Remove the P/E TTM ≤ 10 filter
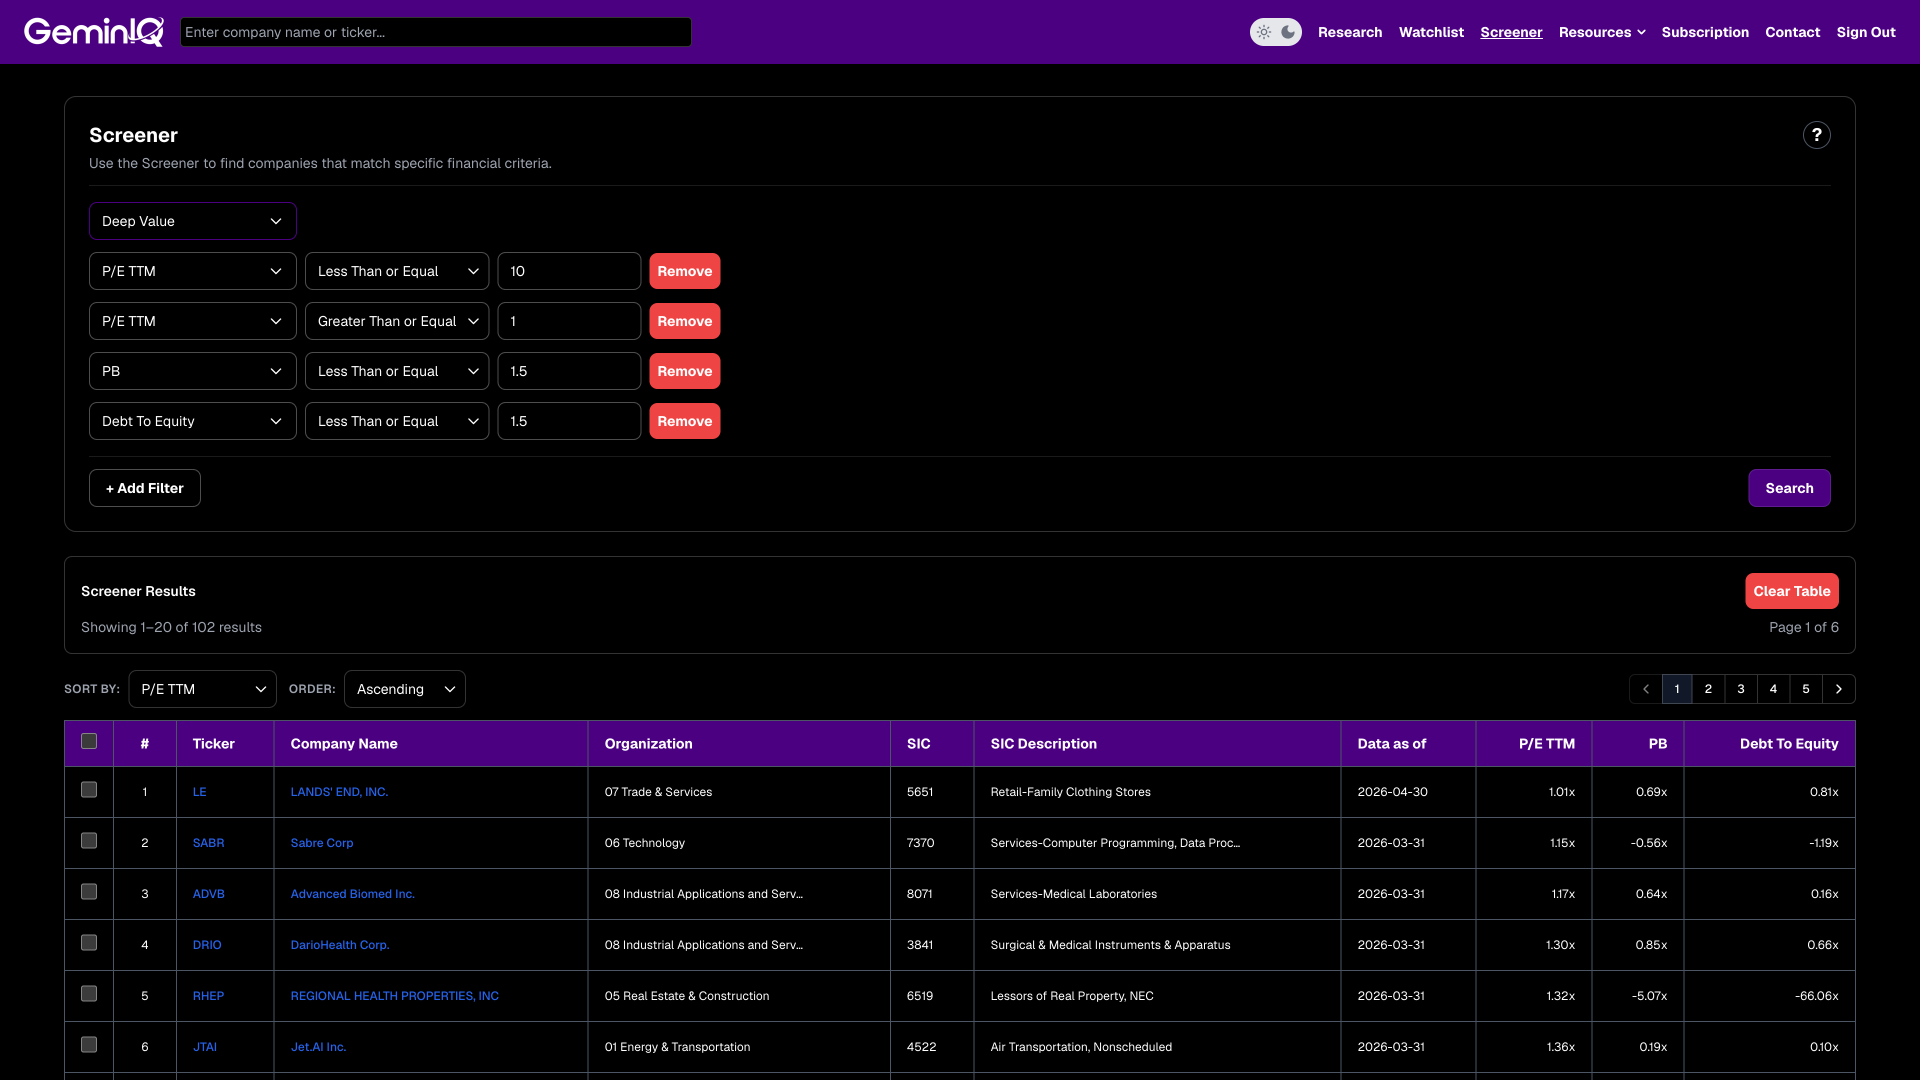Screen dimensions: 1920x1080 (685, 271)
